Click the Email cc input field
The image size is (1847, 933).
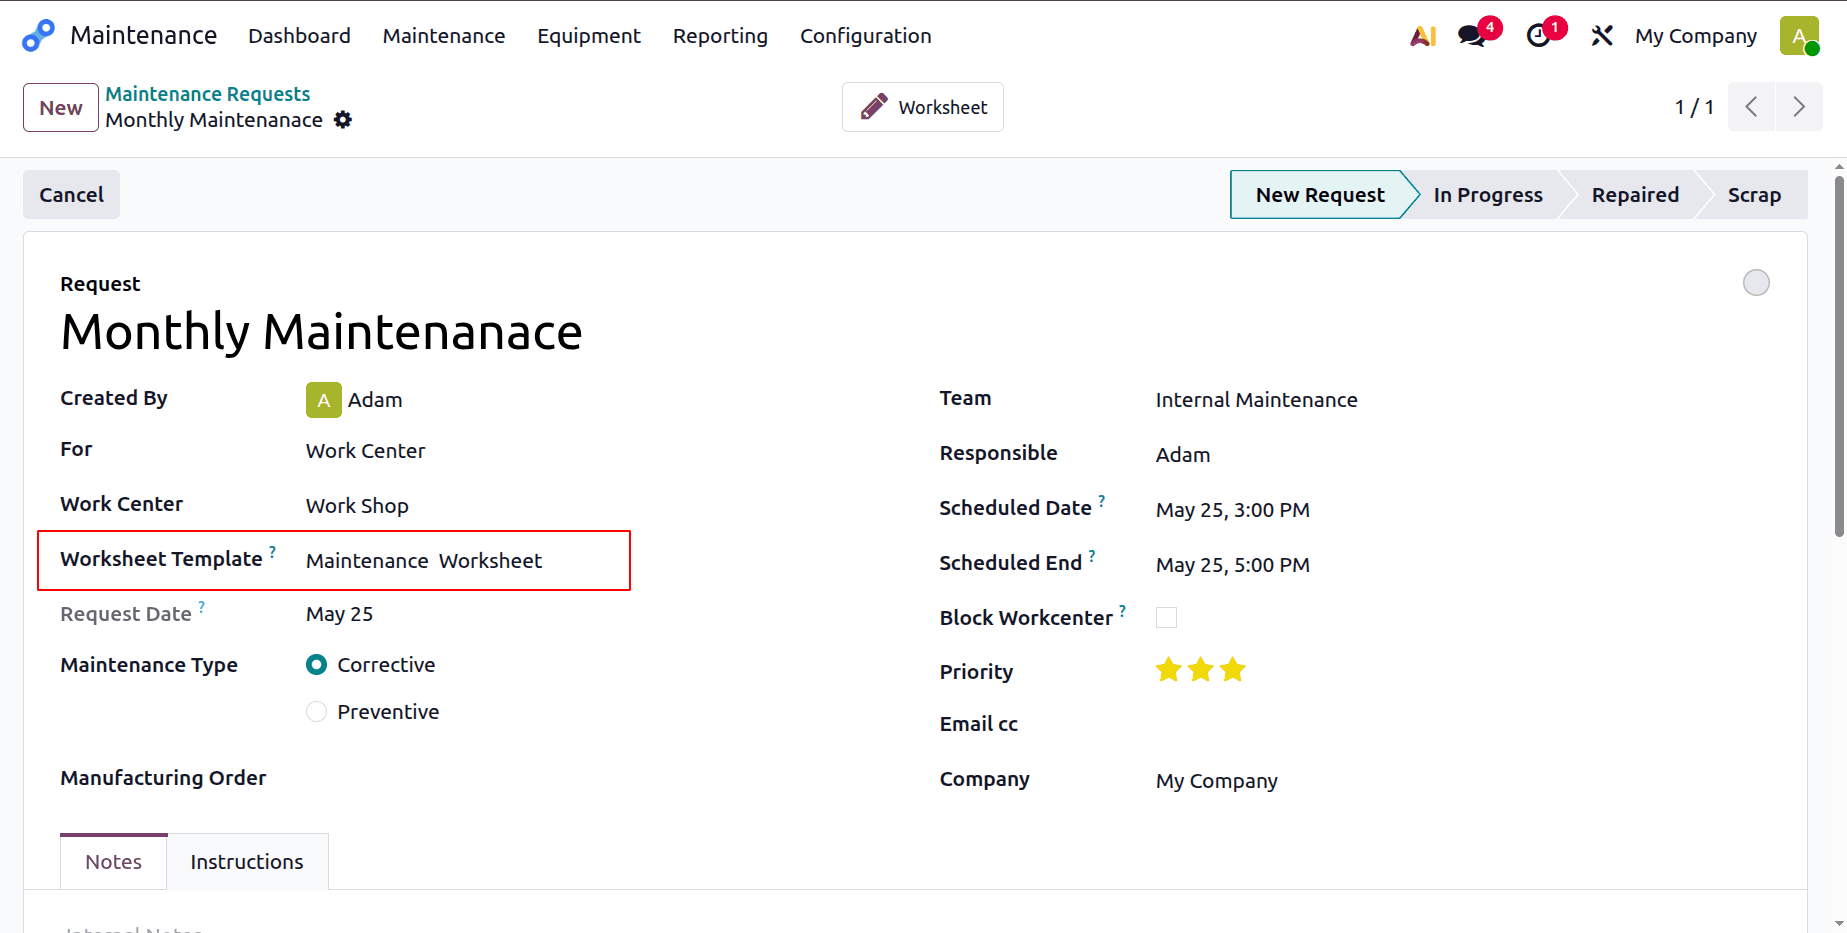pos(1463,724)
